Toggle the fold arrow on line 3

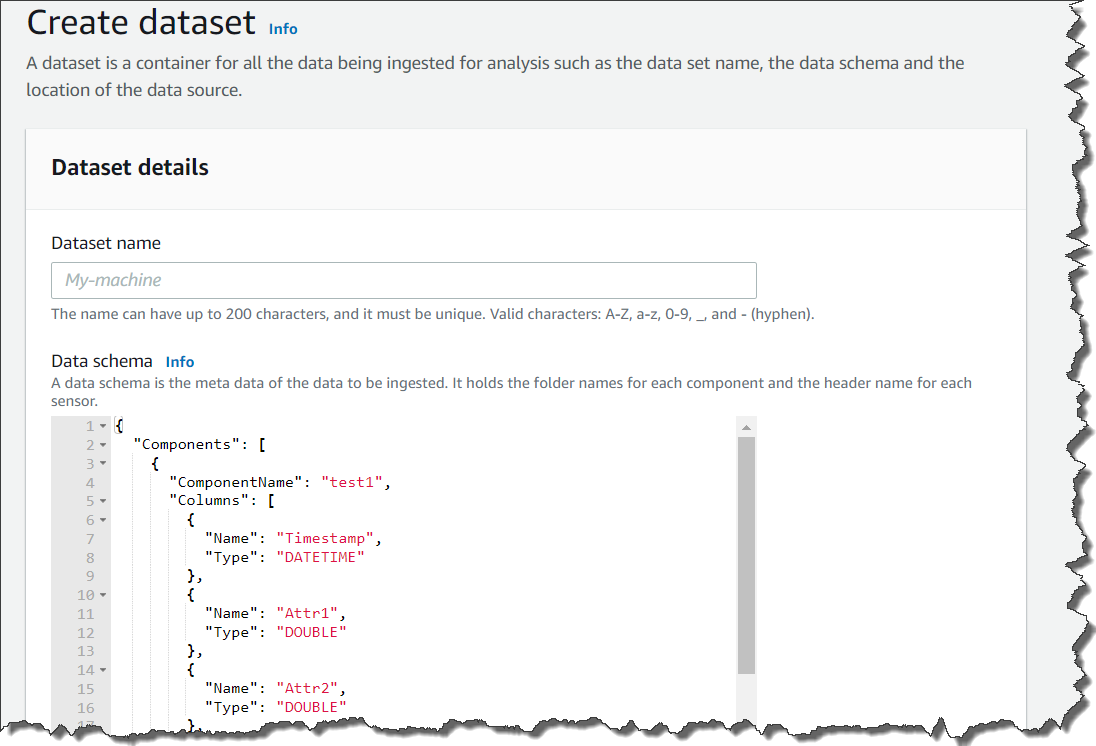[x=102, y=464]
